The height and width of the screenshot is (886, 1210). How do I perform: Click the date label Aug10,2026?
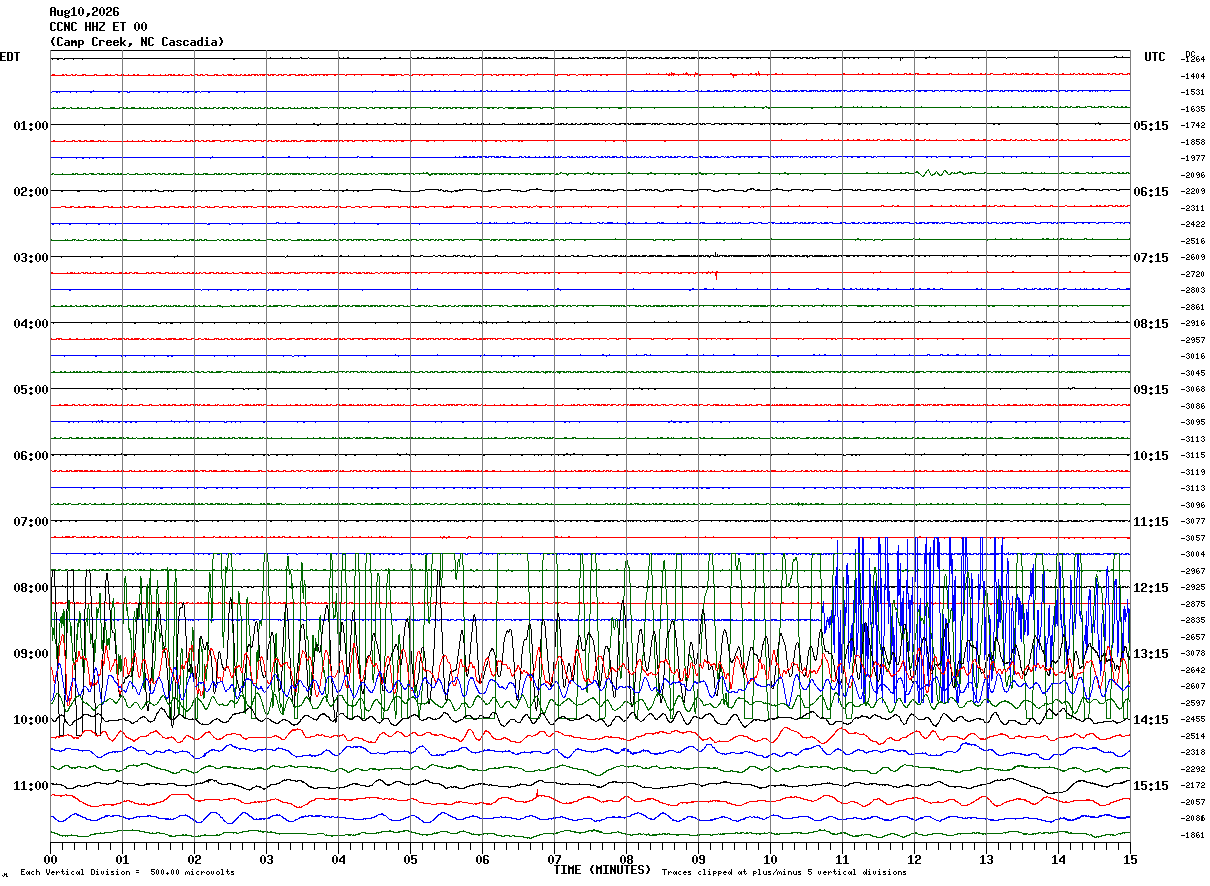point(84,12)
